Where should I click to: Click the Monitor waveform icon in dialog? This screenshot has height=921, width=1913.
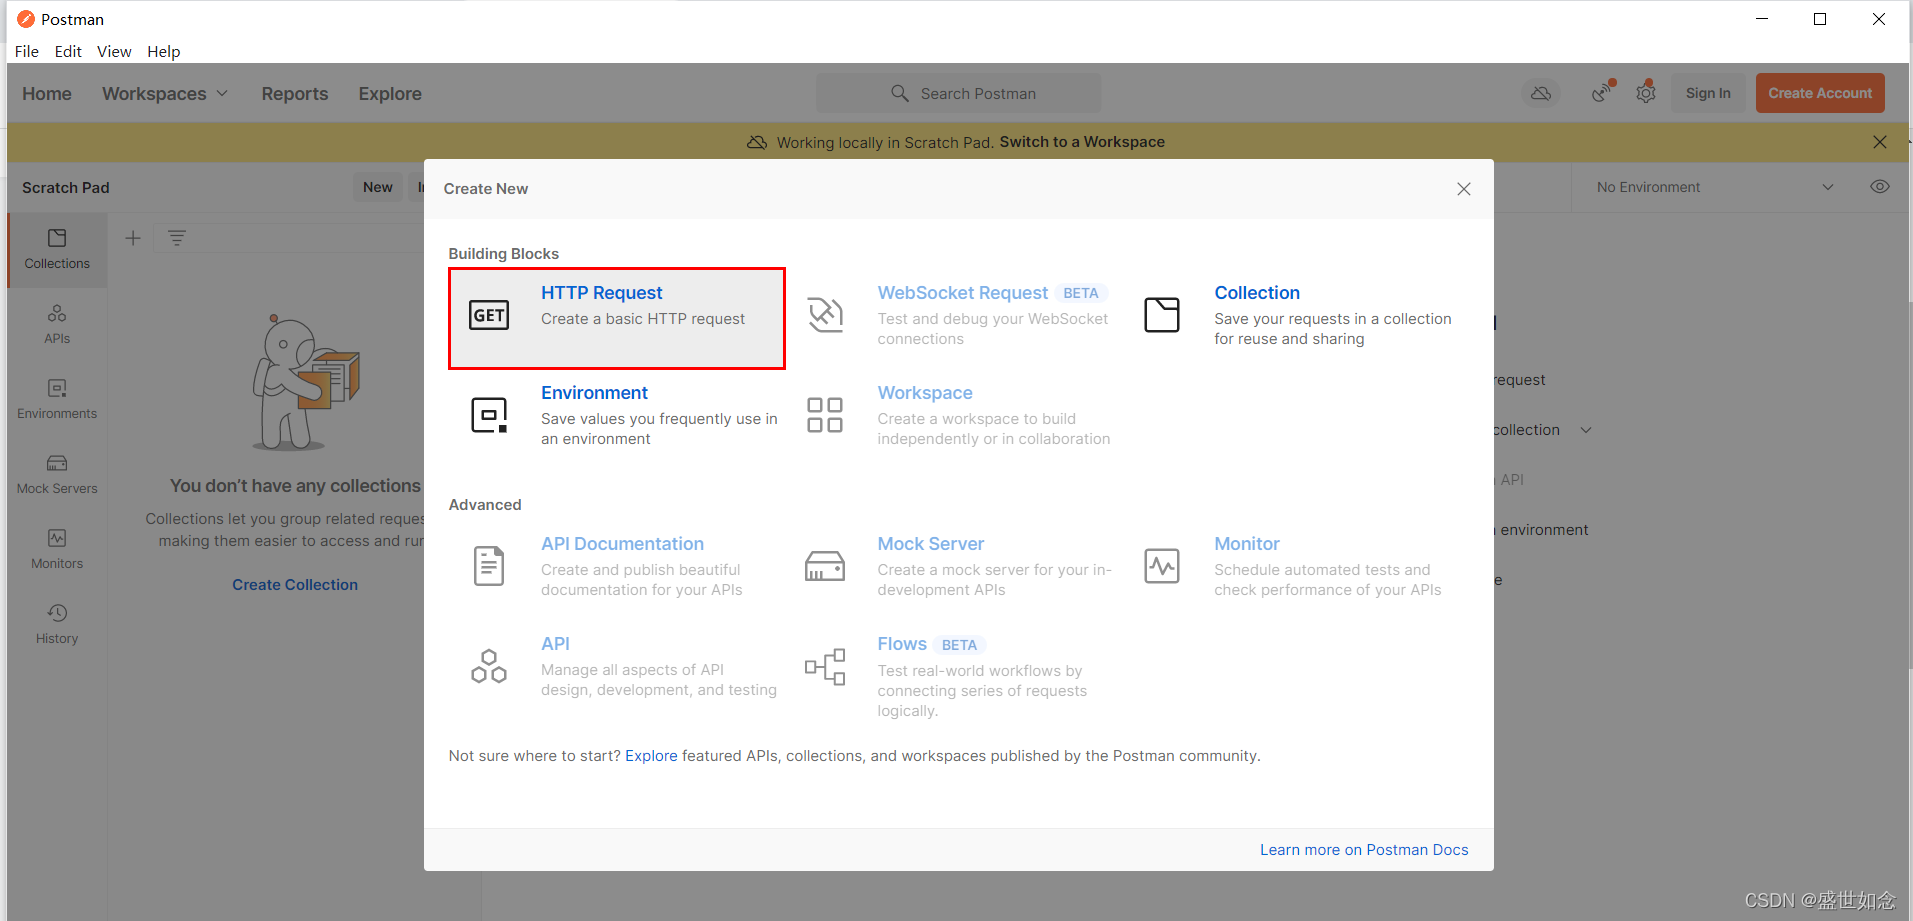(x=1162, y=566)
